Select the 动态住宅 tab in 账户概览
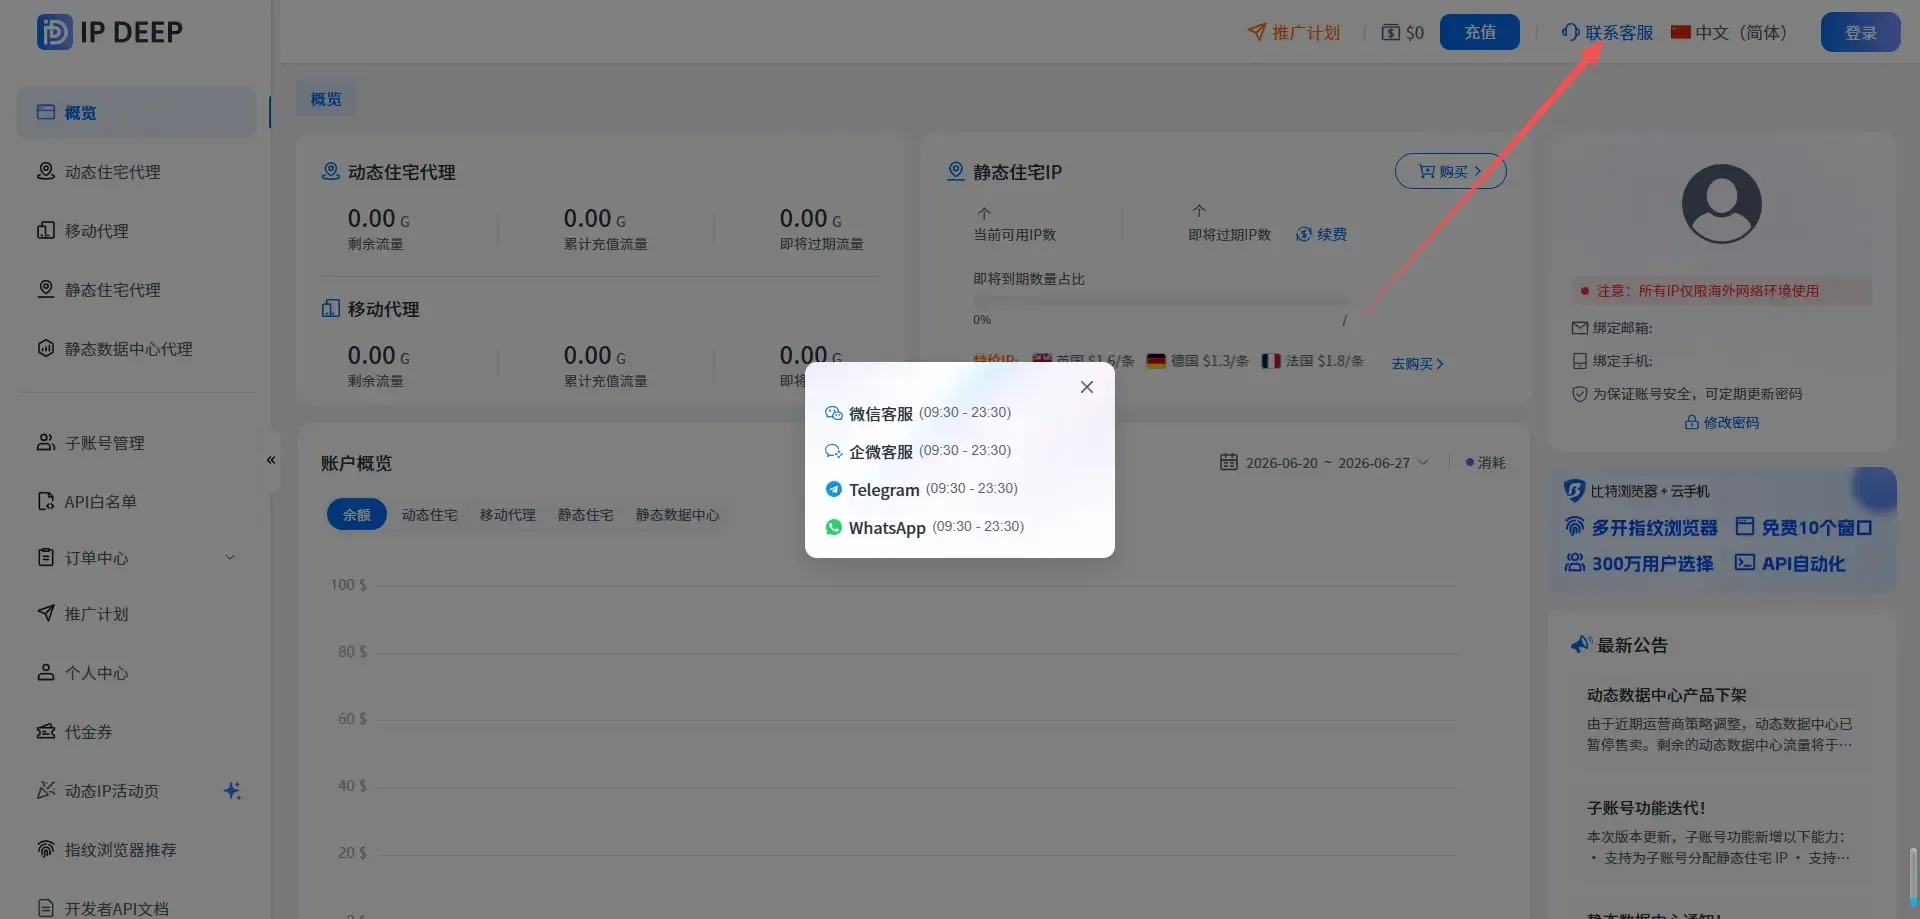This screenshot has width=1920, height=919. coord(430,514)
